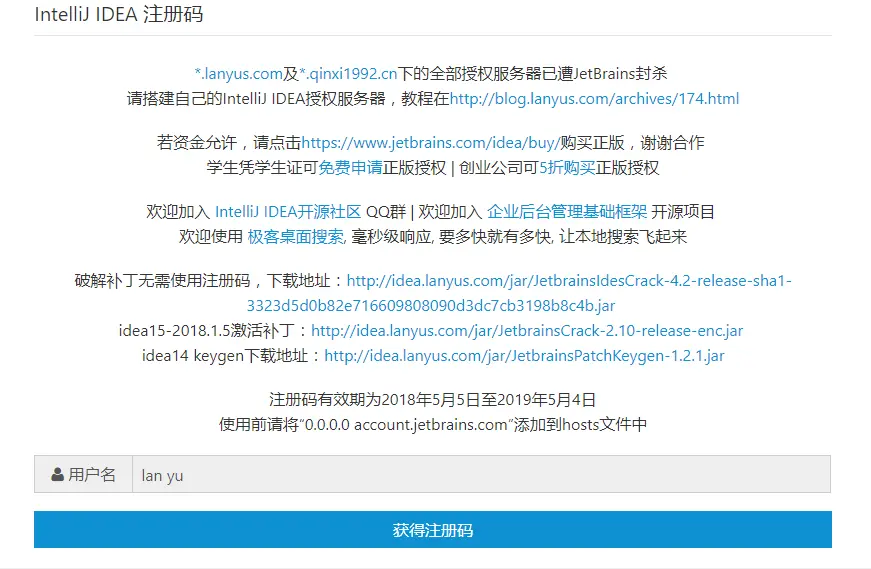Download JetbrainsPatchKeygen-1.2.1.jar link

pos(524,356)
